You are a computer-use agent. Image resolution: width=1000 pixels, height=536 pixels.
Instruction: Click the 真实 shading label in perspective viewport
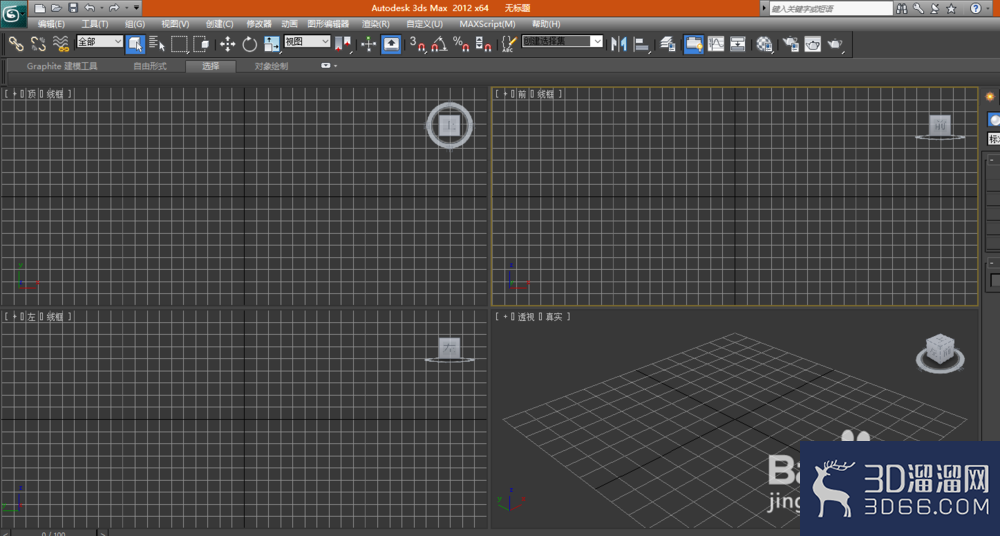[554, 316]
